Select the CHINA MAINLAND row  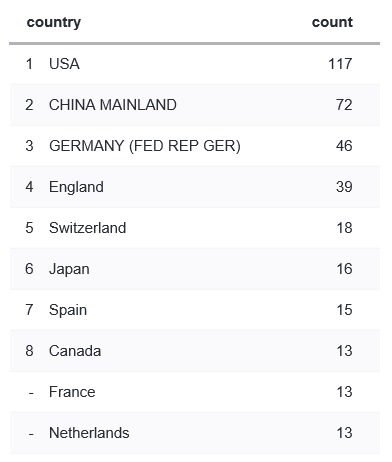point(195,105)
